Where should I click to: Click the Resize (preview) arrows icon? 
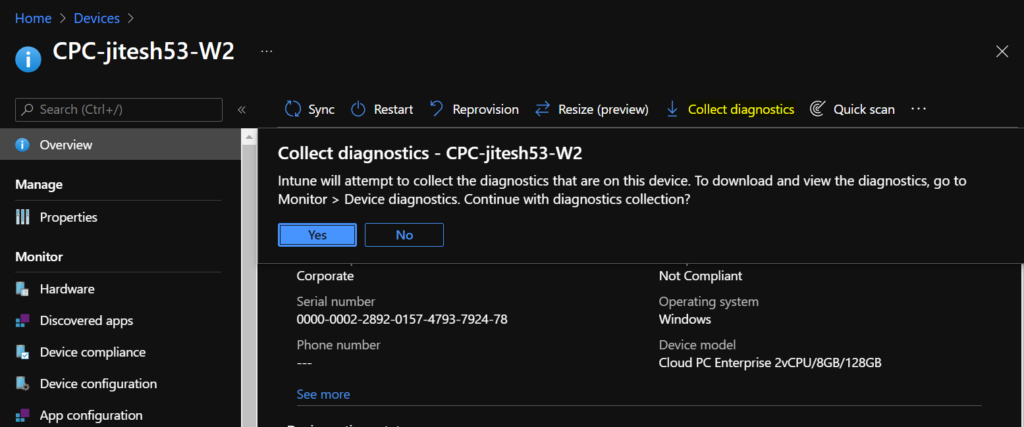tap(542, 109)
